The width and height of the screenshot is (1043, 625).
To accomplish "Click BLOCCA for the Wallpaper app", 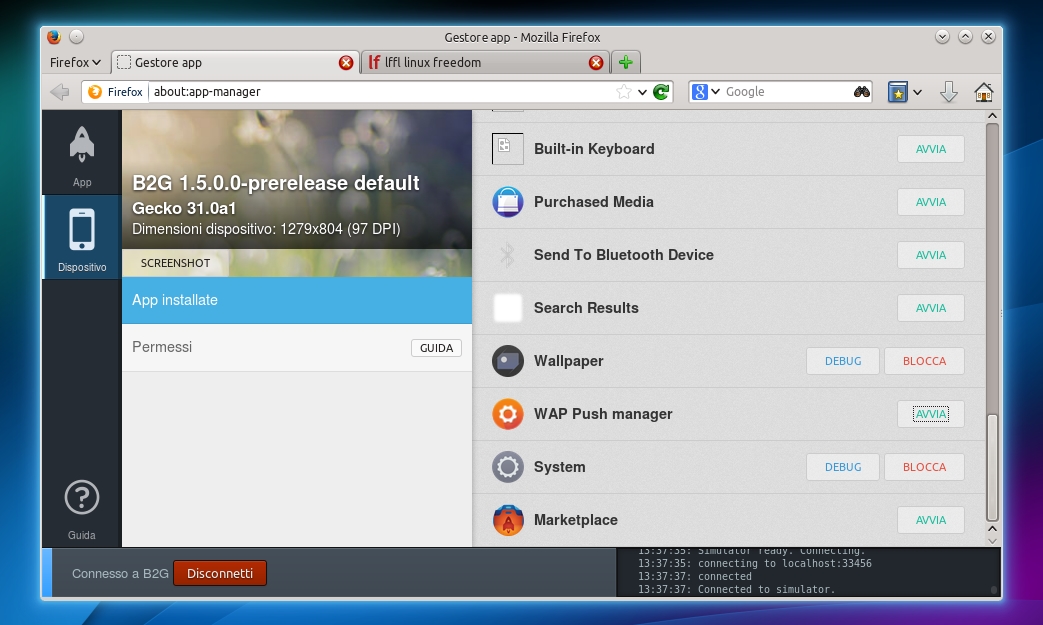I will [x=924, y=361].
